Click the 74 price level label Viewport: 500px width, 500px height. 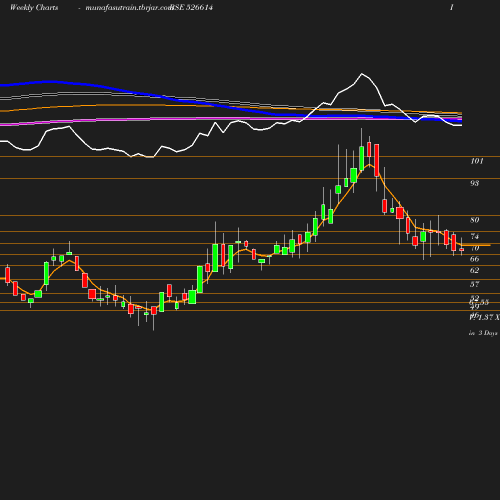click(475, 236)
